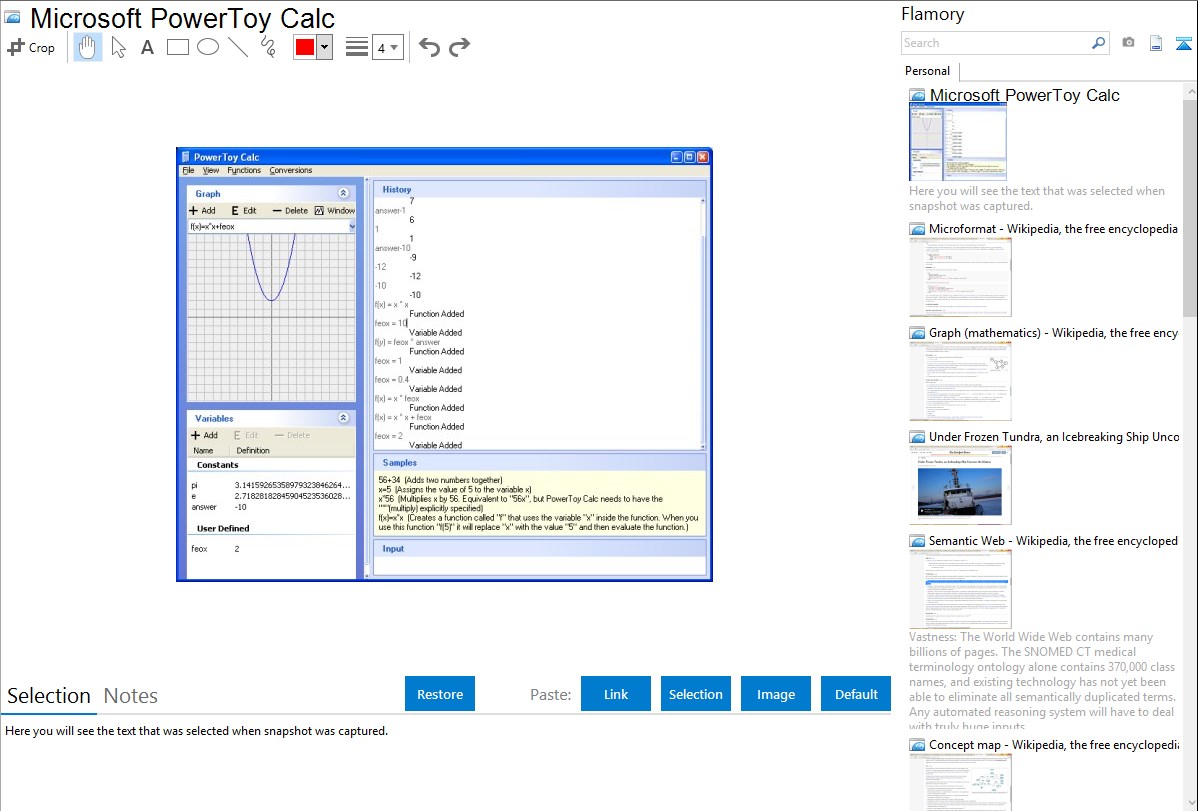Image resolution: width=1198 pixels, height=811 pixels.
Task: Pick the rectangle shape tool
Action: coord(177,47)
